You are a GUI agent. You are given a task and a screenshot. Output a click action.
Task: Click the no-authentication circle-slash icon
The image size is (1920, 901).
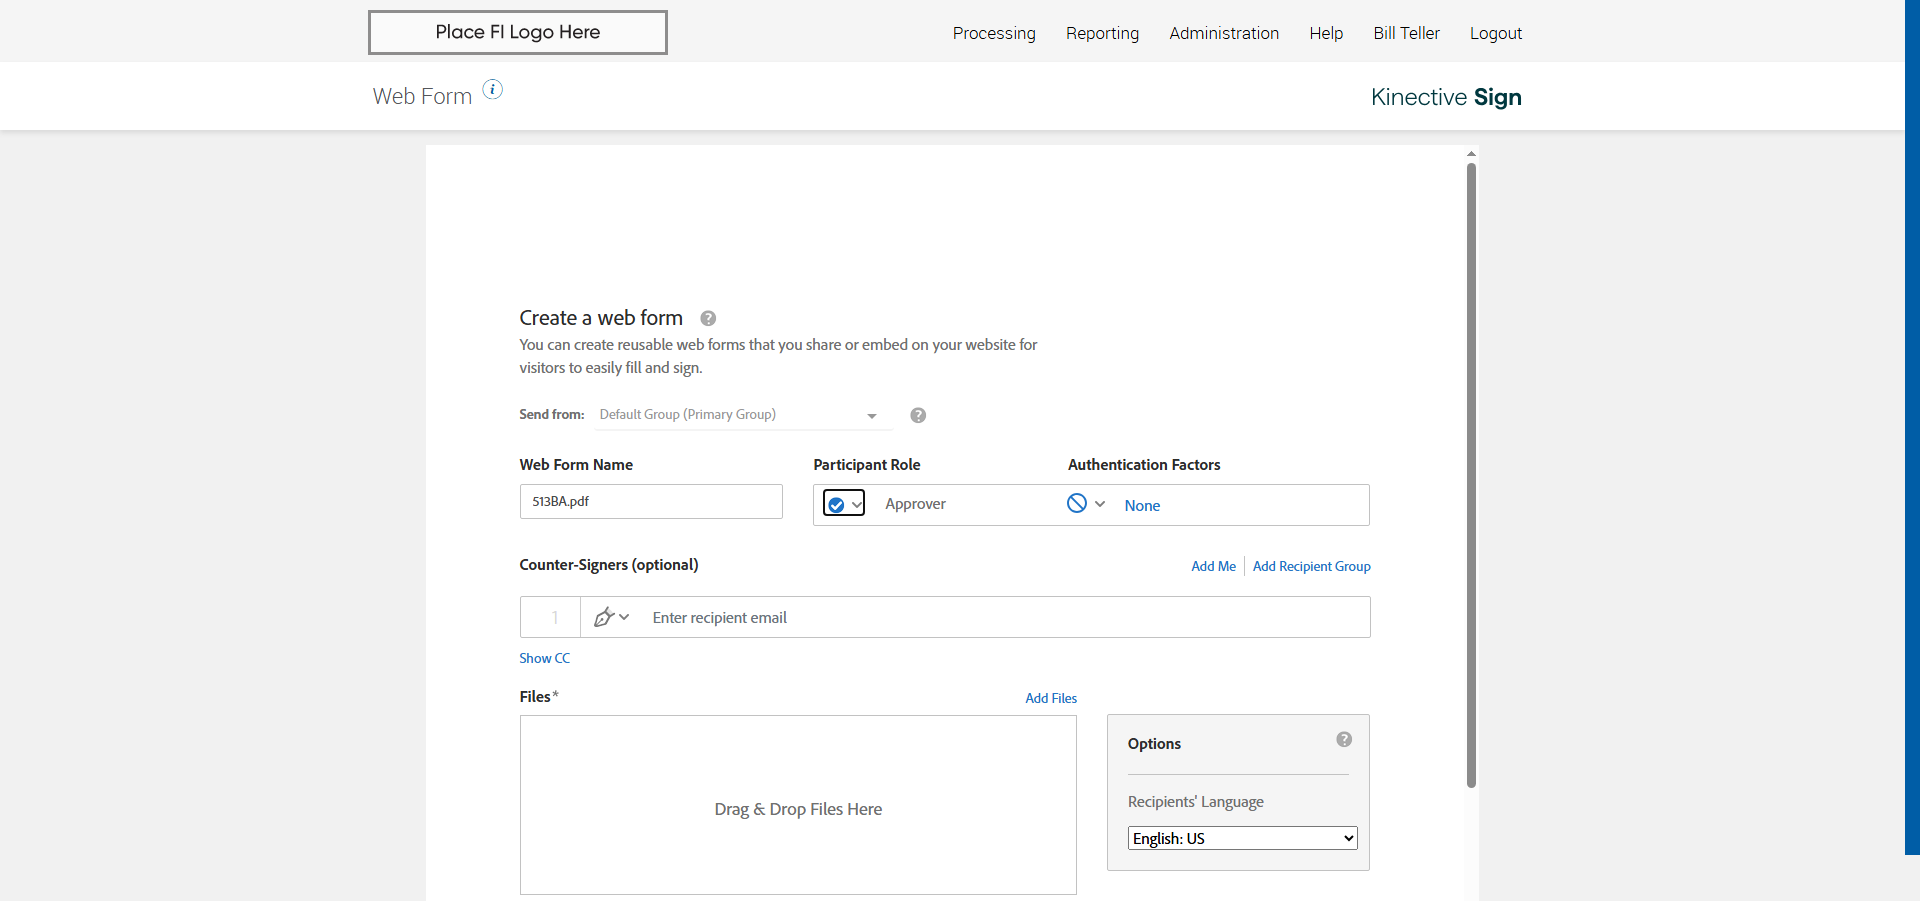(1077, 504)
